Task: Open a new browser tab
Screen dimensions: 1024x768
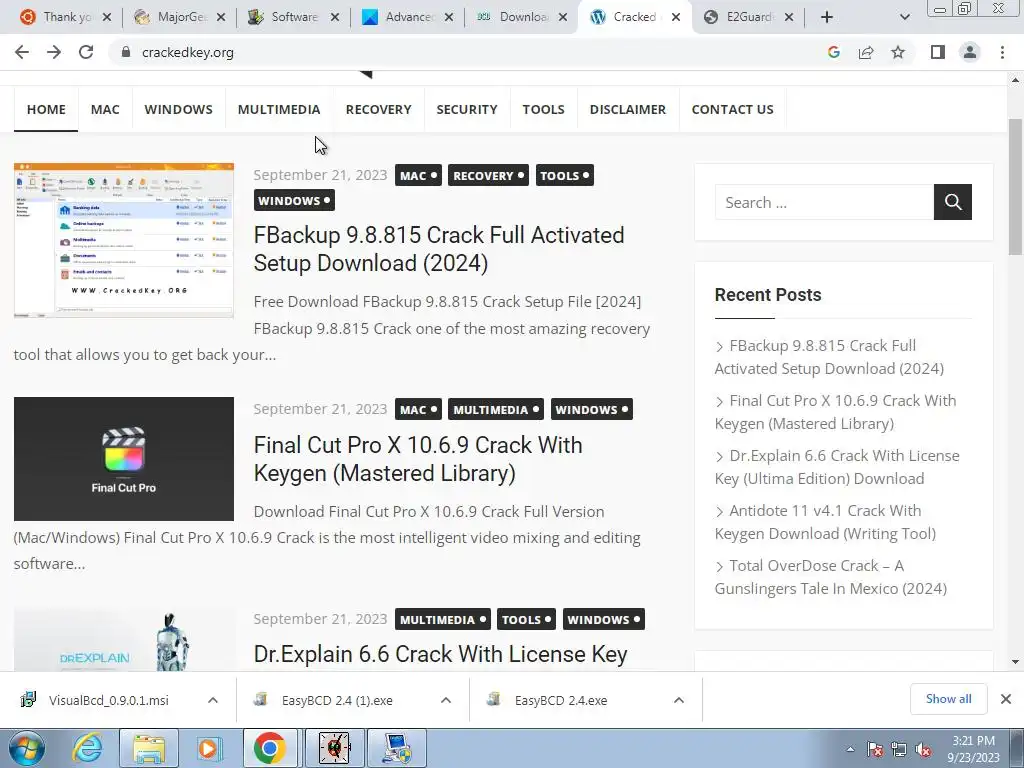Action: point(827,18)
